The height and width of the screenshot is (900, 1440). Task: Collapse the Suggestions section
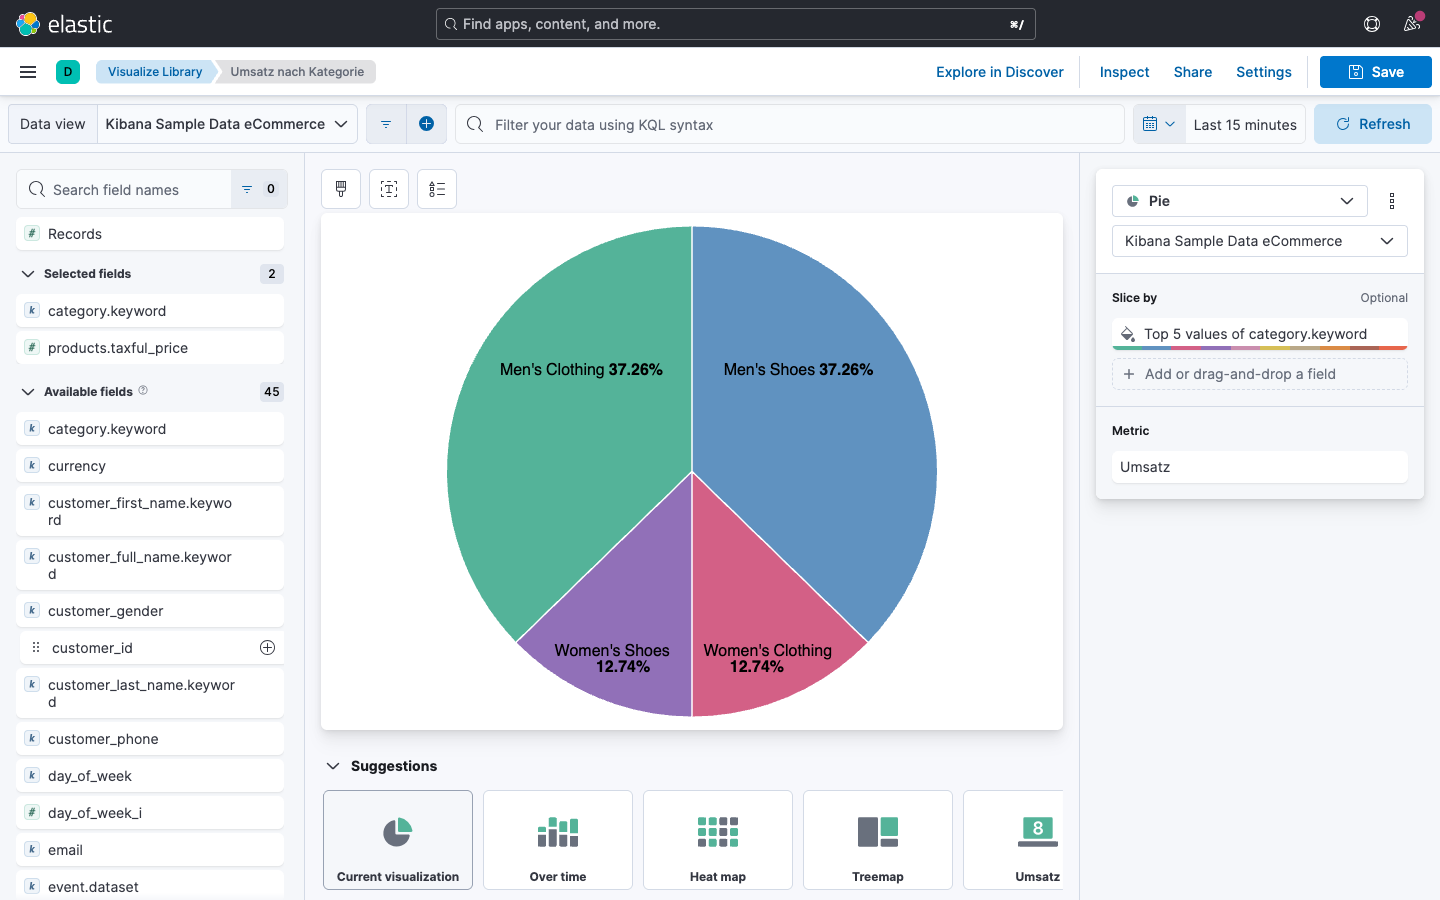[333, 766]
